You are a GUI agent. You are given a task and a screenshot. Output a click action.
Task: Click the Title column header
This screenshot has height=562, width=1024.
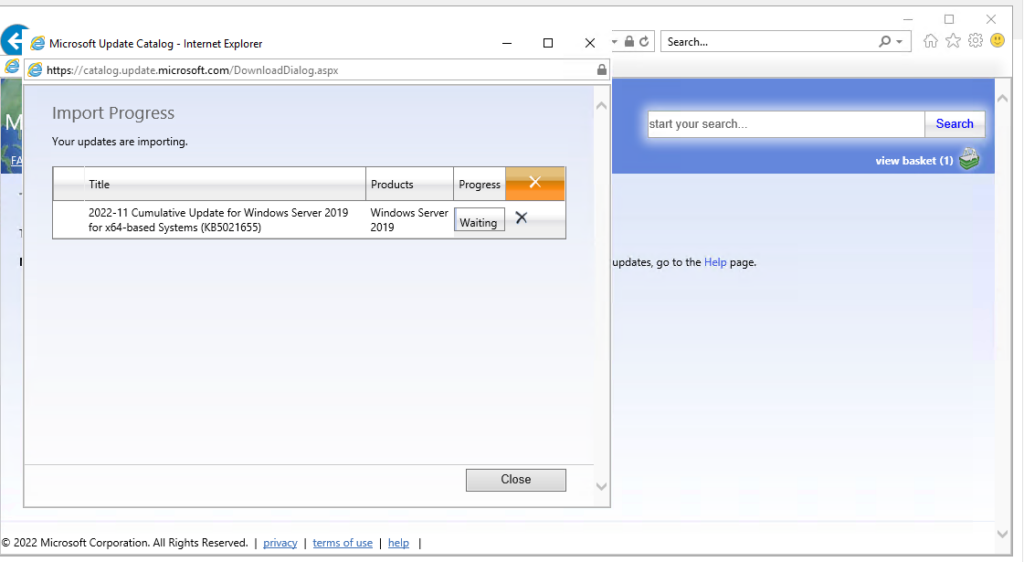[x=225, y=184]
